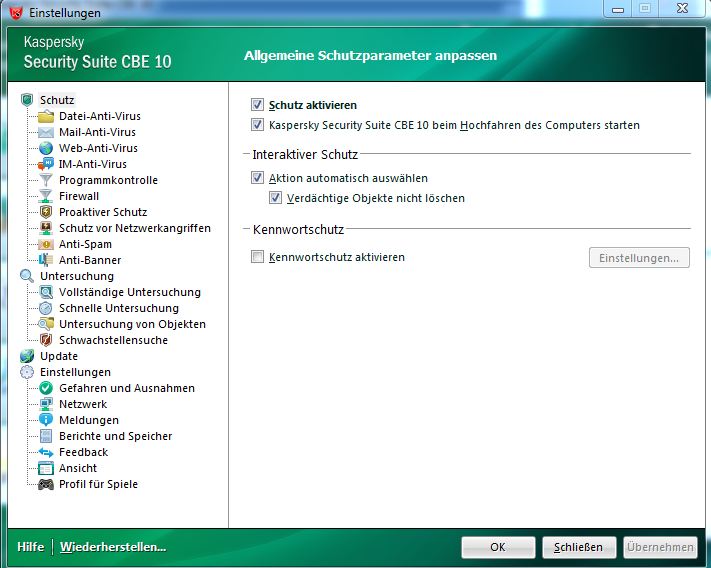Screen dimensions: 711x568
Task: Select Vollständige Untersuchung entry
Action: pyautogui.click(x=130, y=292)
